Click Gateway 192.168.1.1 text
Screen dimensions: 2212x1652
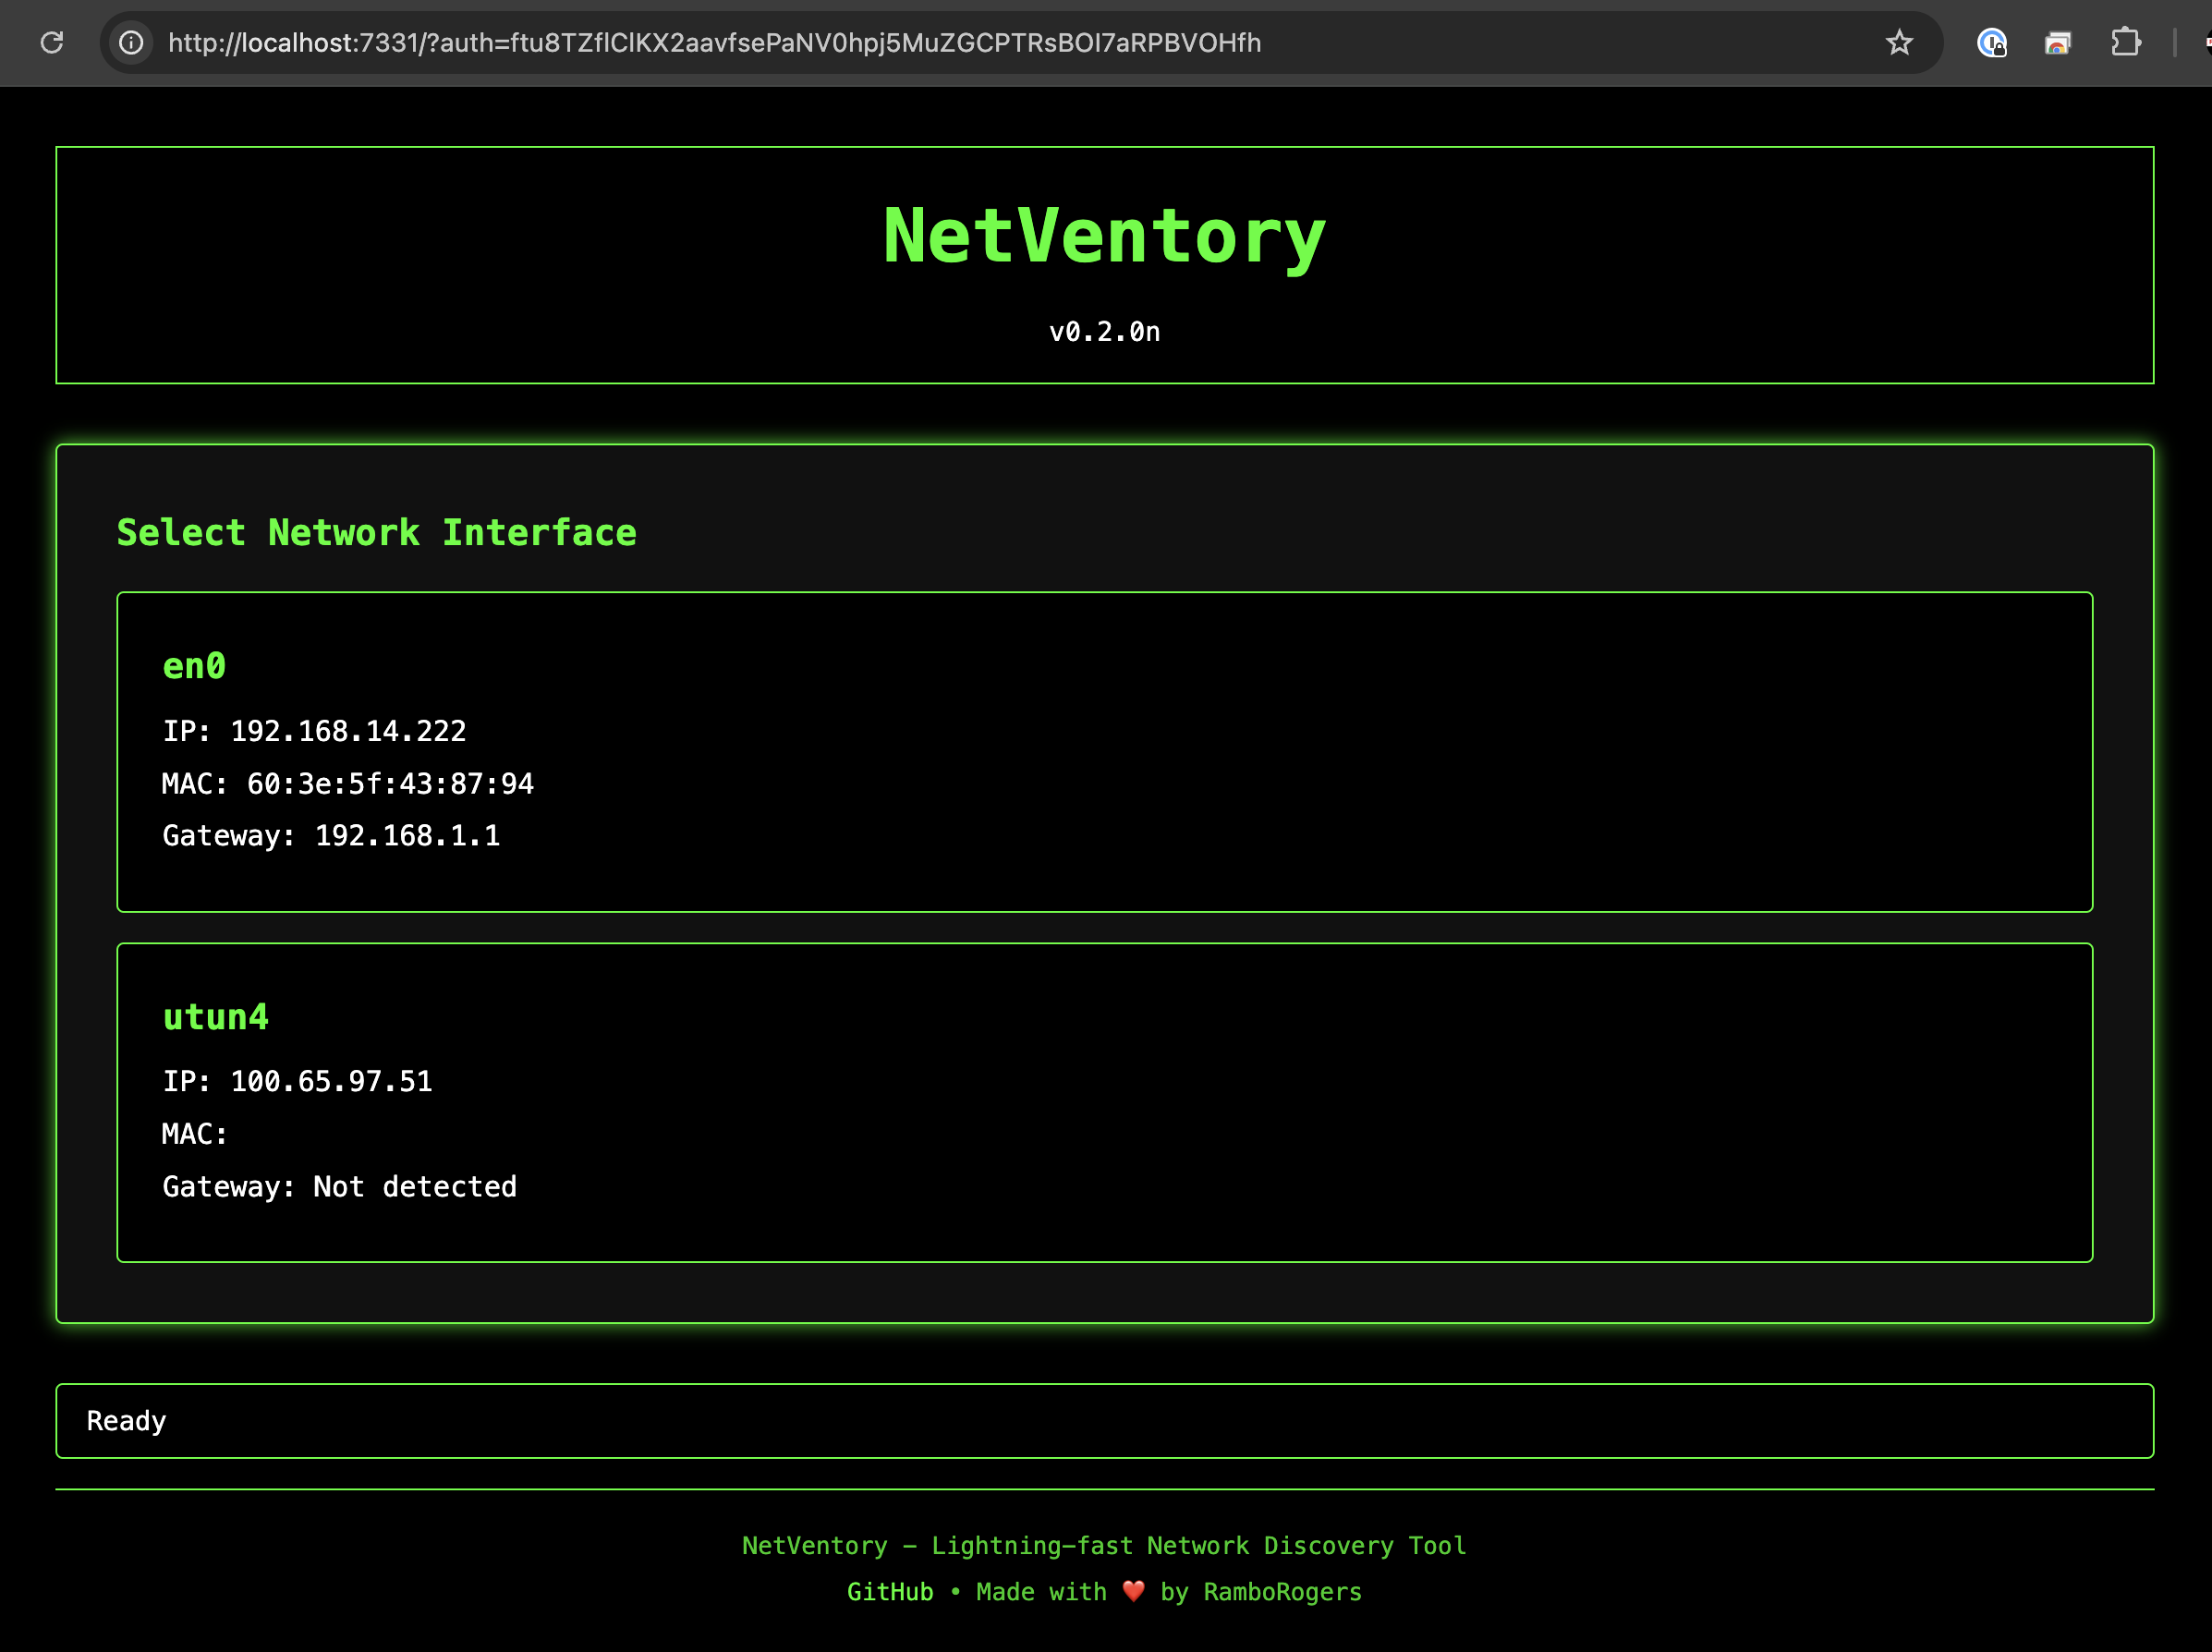(x=331, y=835)
